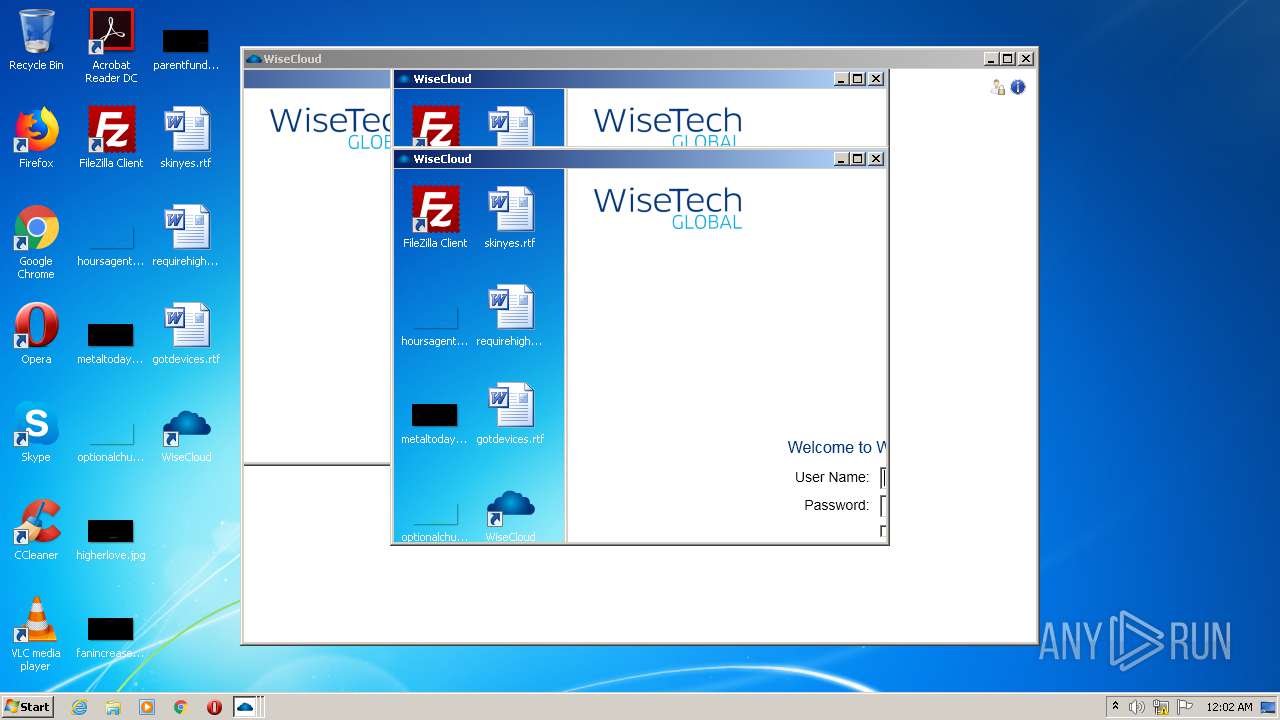This screenshot has width=1280, height=720.
Task: Open the Action Center flag icon
Action: 1184,707
